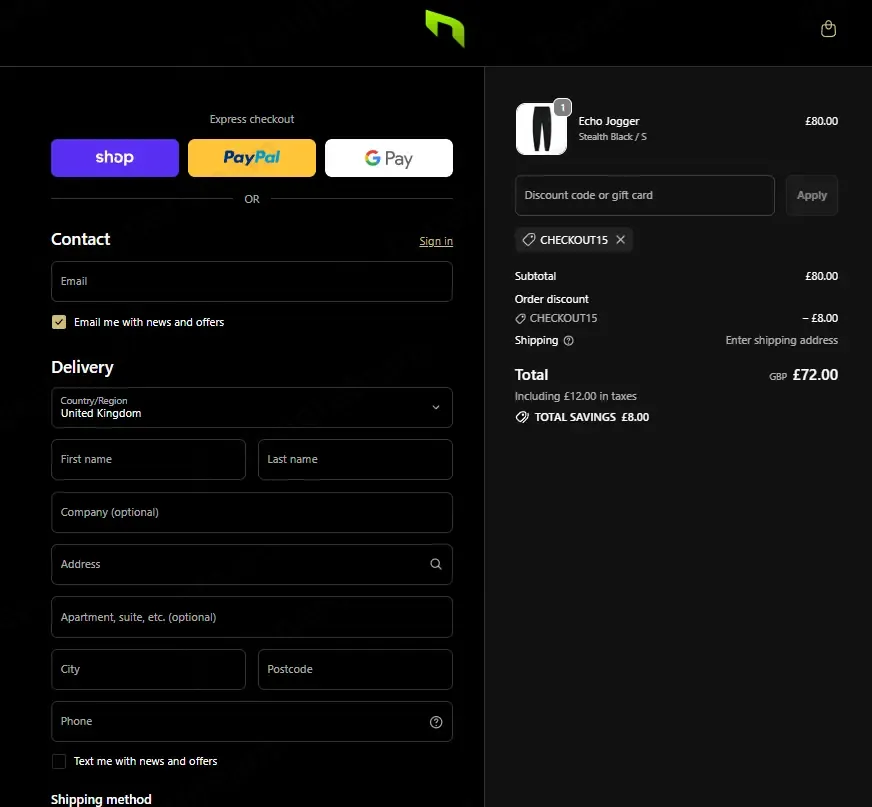Click the Echo Jogger product name
The image size is (872, 807).
pyautogui.click(x=609, y=121)
